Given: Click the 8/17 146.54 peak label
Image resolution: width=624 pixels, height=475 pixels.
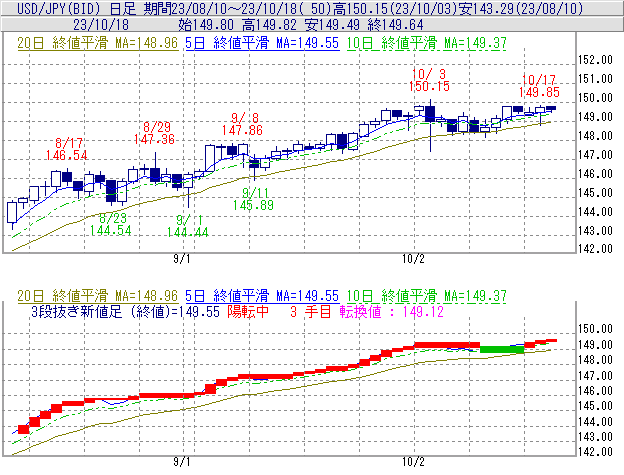Looking at the screenshot, I should coord(66,149).
